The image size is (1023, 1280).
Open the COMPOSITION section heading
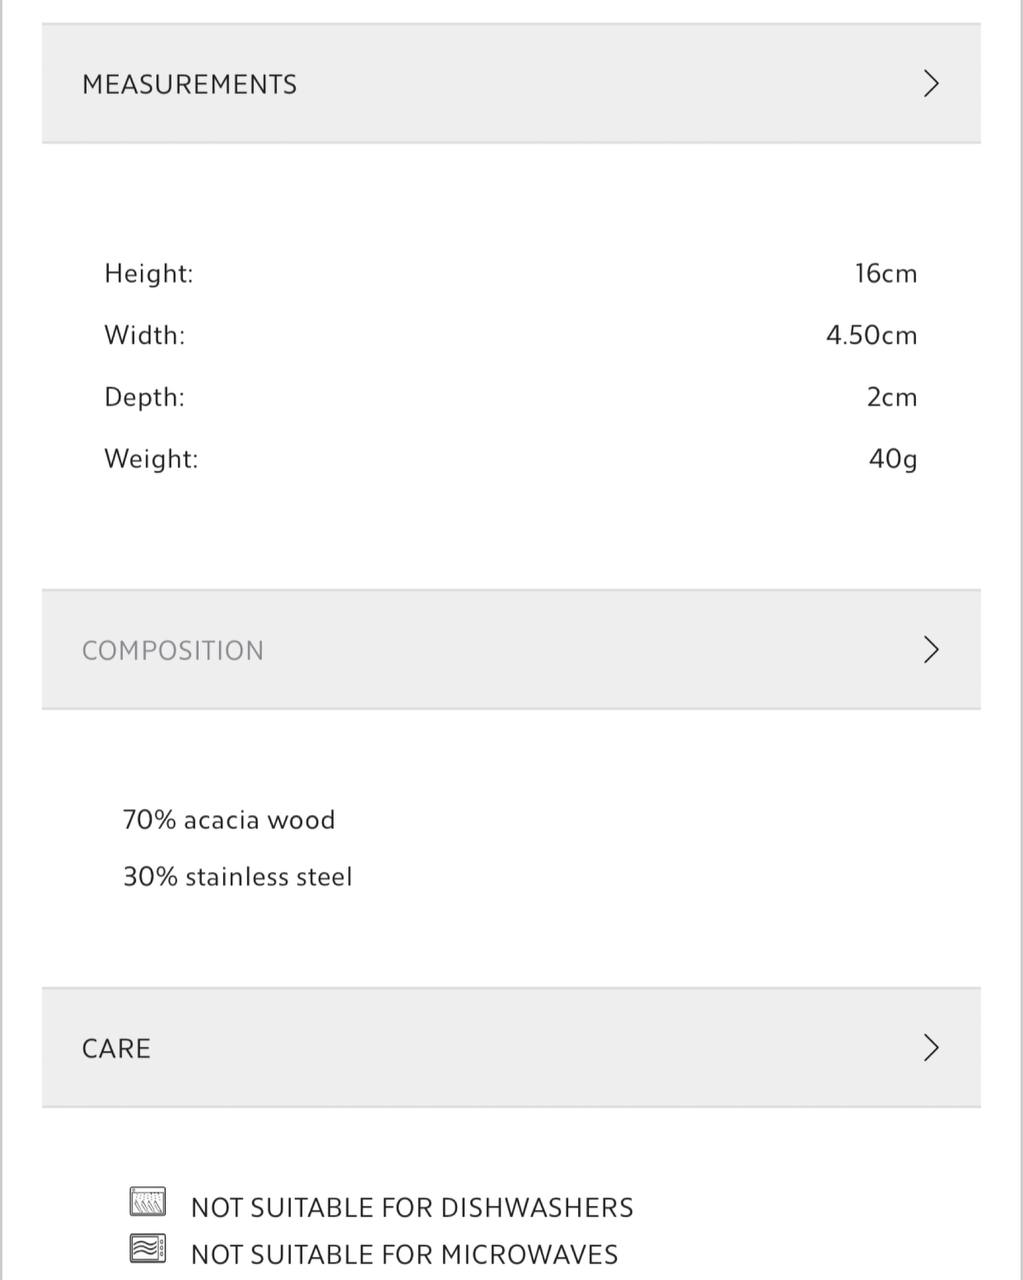[173, 651]
